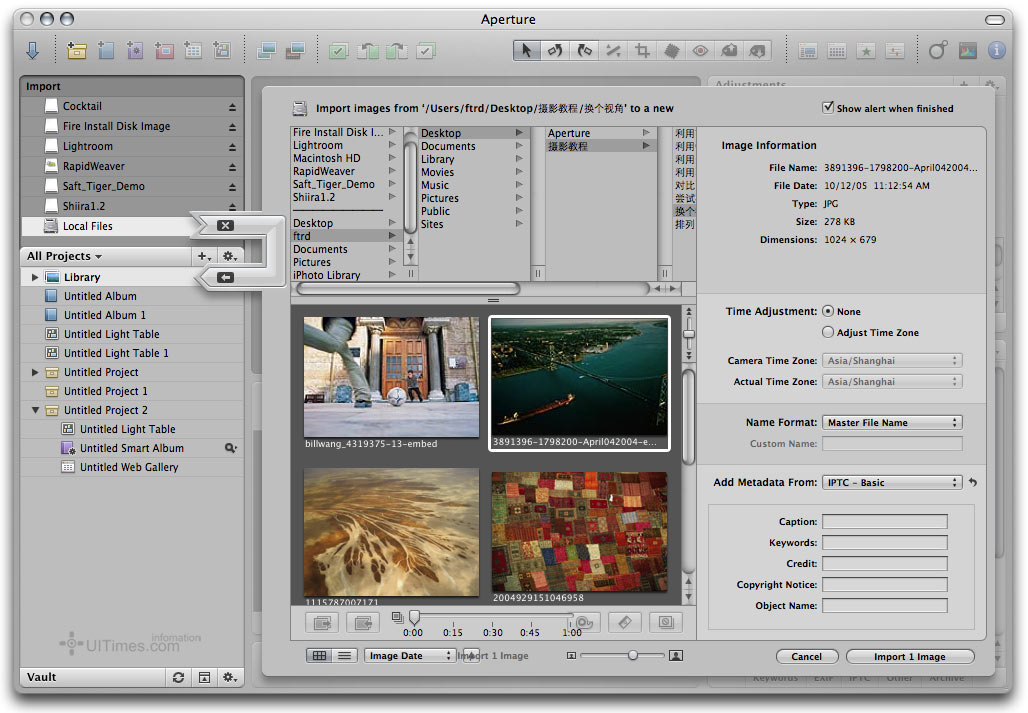Open the Add Metadata From dropdown
The width and height of the screenshot is (1028, 713).
coord(892,482)
